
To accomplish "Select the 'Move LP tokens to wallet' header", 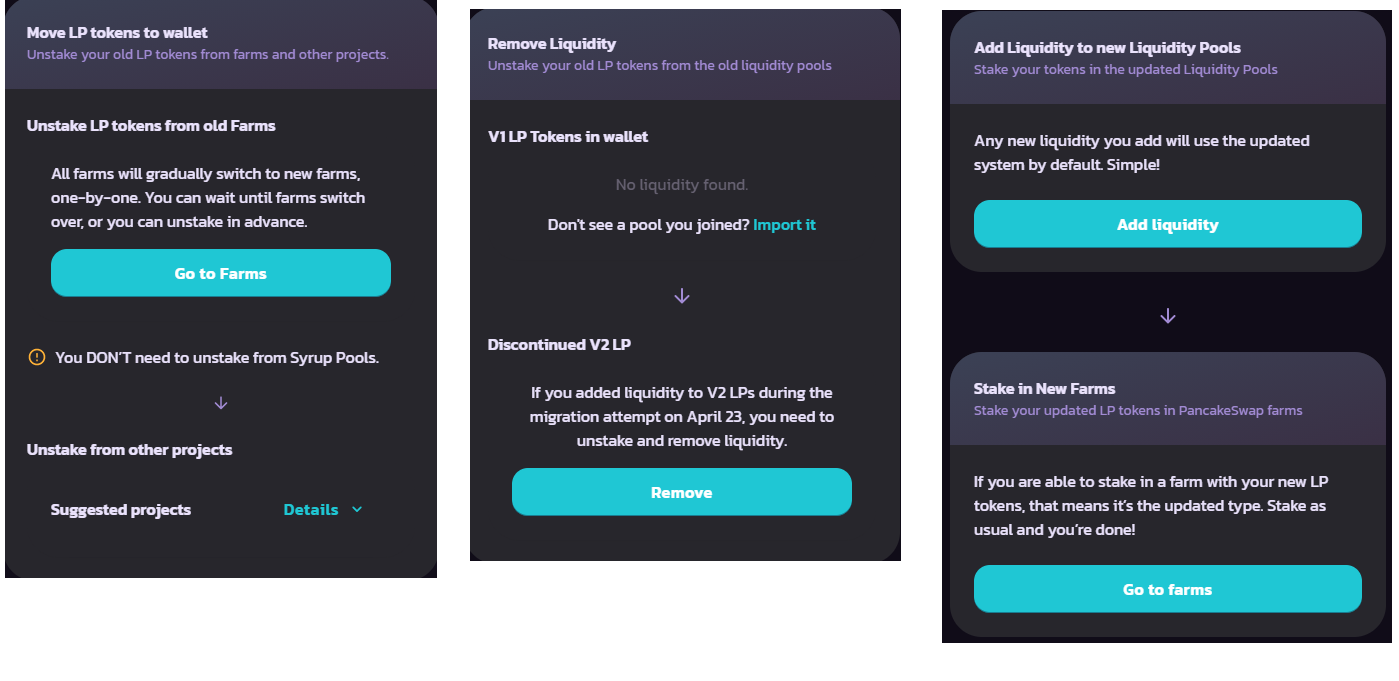I will [117, 33].
